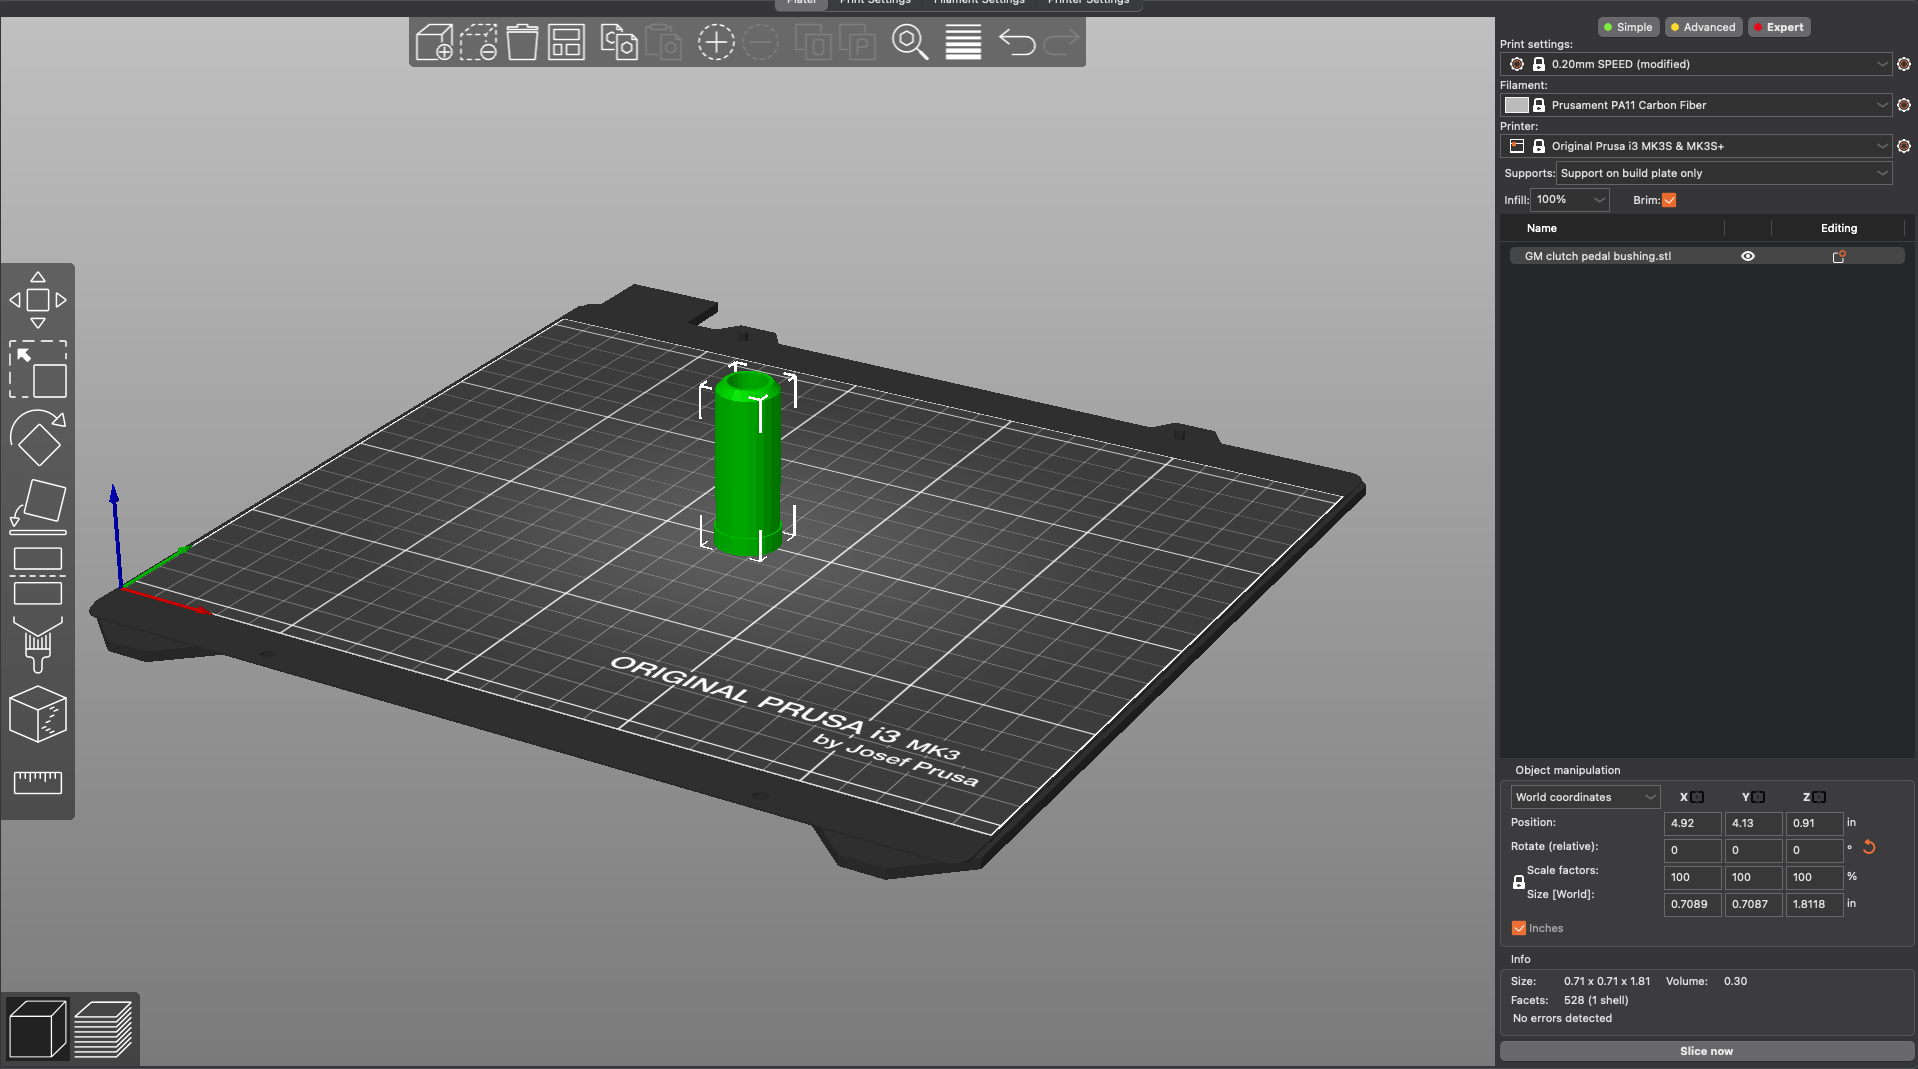Image resolution: width=1918 pixels, height=1069 pixels.
Task: Toggle the scale factors lock
Action: (x=1518, y=882)
